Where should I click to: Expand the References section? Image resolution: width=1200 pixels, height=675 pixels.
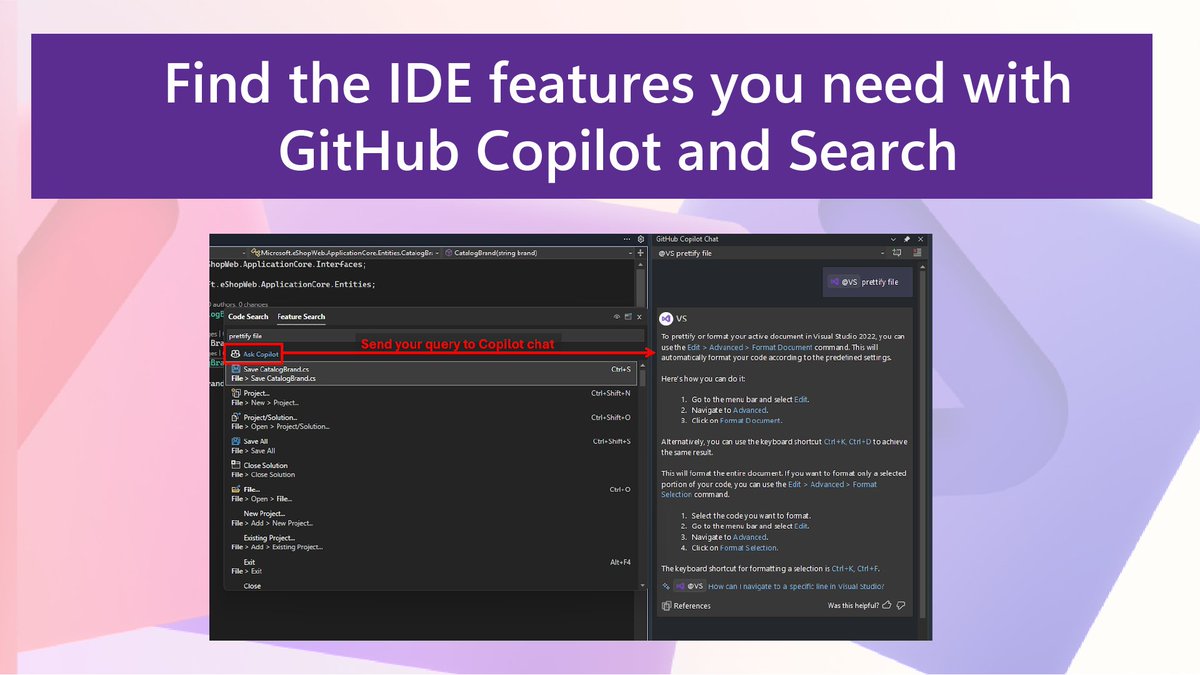pyautogui.click(x=686, y=606)
